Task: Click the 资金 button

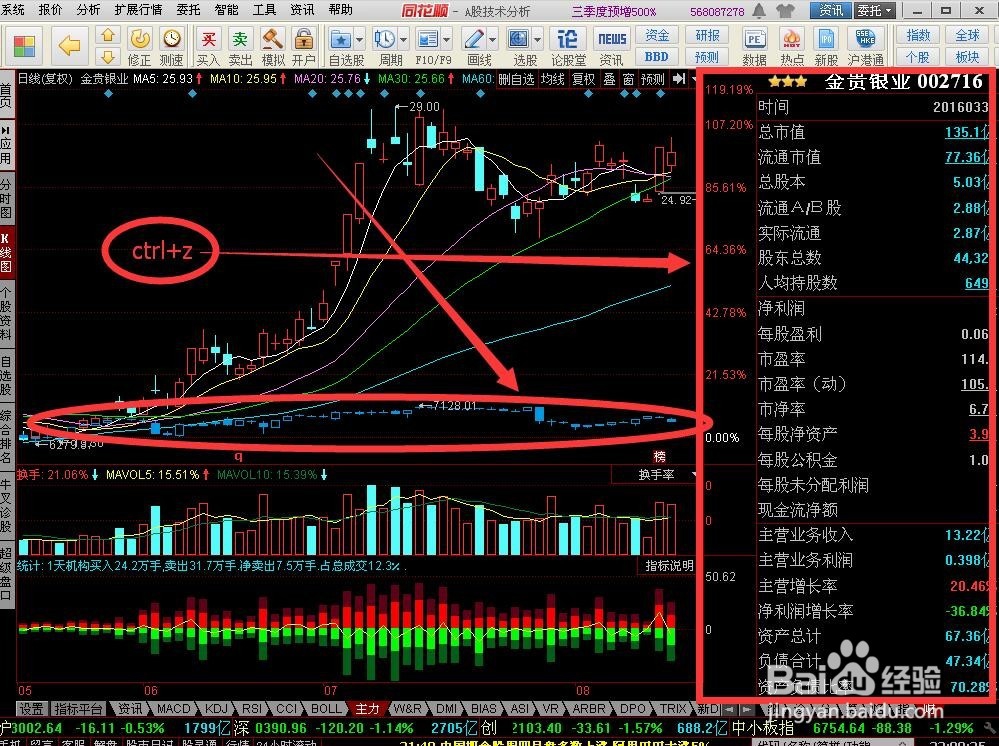Action: [657, 36]
